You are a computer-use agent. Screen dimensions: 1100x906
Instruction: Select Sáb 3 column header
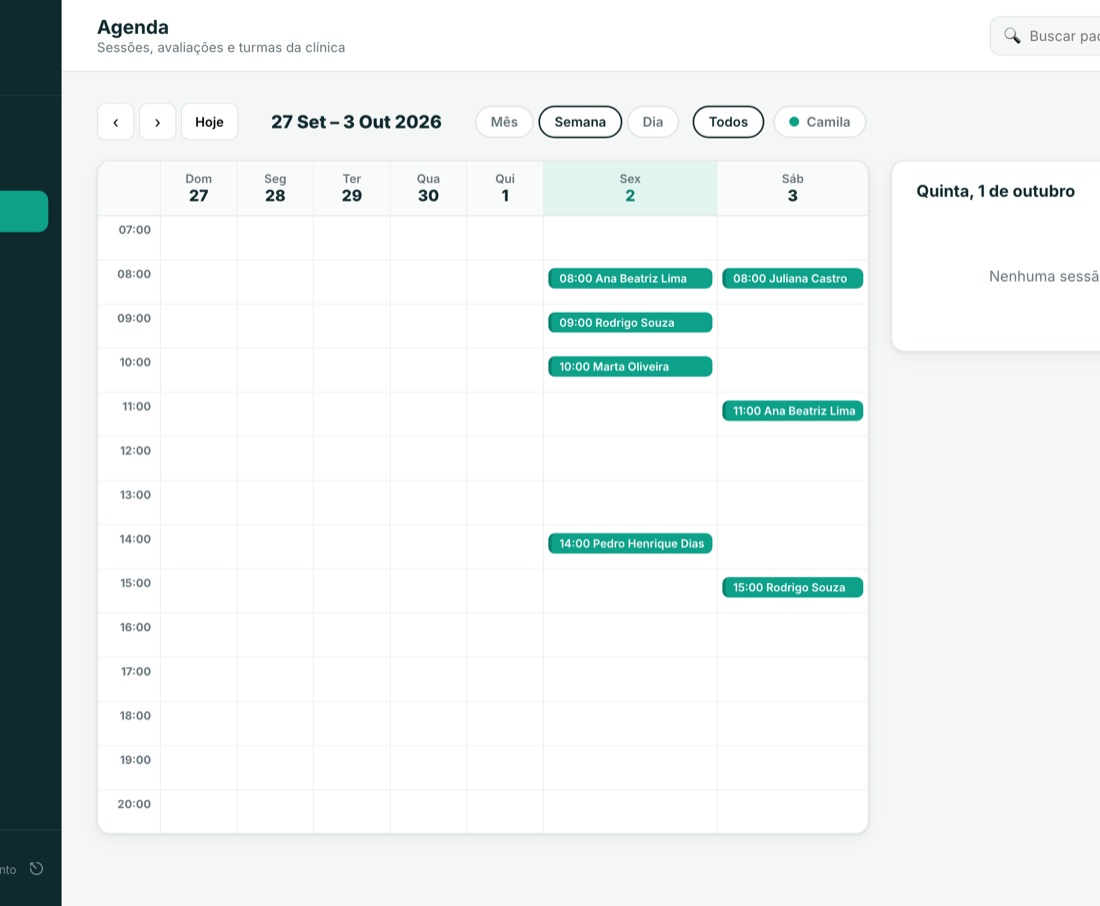(x=793, y=188)
